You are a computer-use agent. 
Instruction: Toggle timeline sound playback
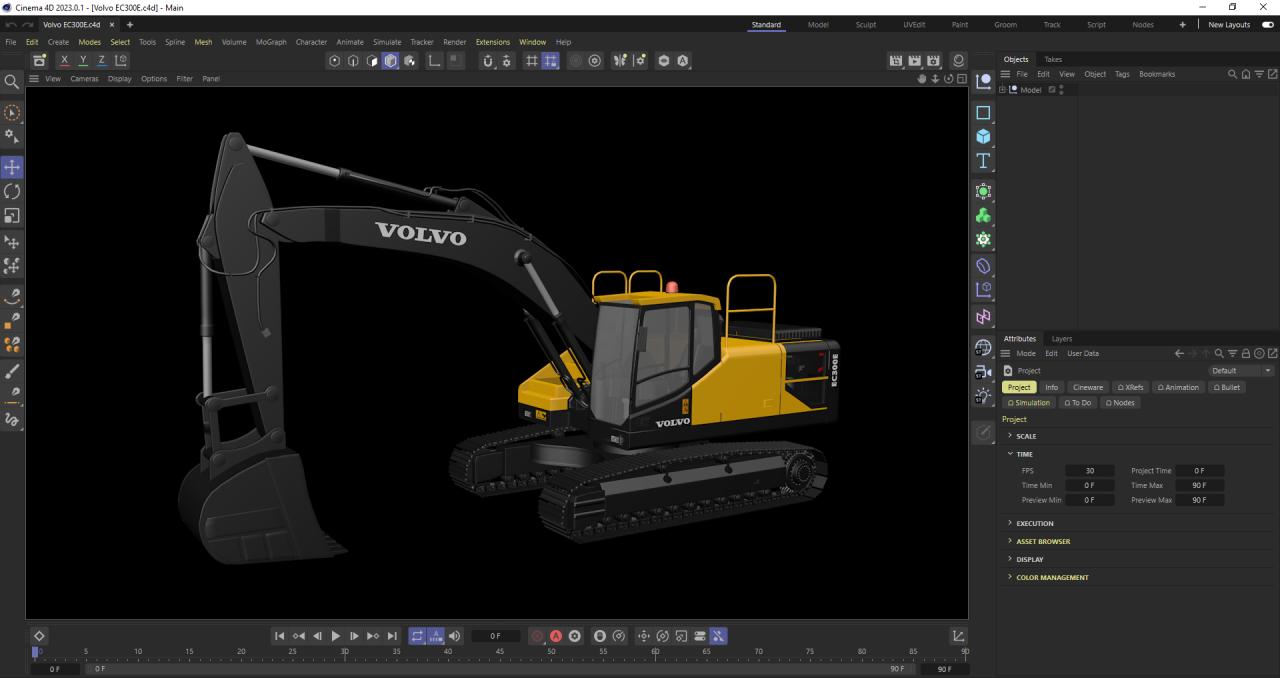pos(455,636)
